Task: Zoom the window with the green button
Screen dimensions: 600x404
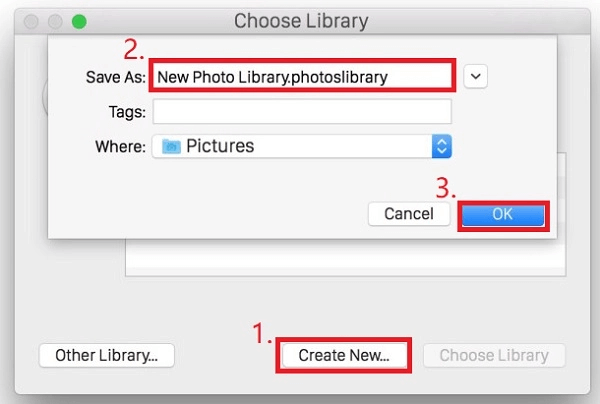Action: coord(79,20)
